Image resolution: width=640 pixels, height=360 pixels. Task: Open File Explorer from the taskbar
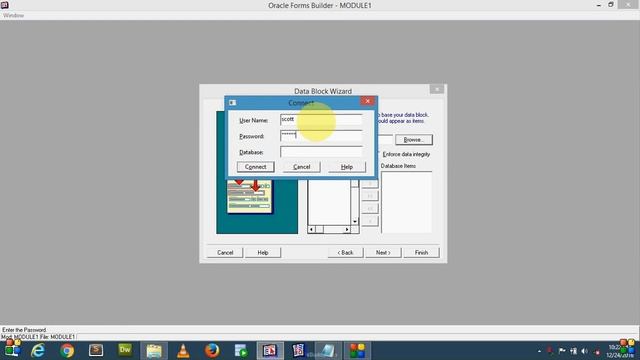pyautogui.click(x=154, y=351)
